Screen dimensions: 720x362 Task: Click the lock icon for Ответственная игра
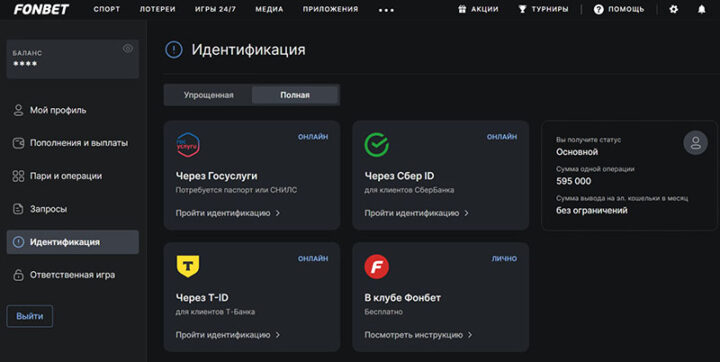click(18, 275)
